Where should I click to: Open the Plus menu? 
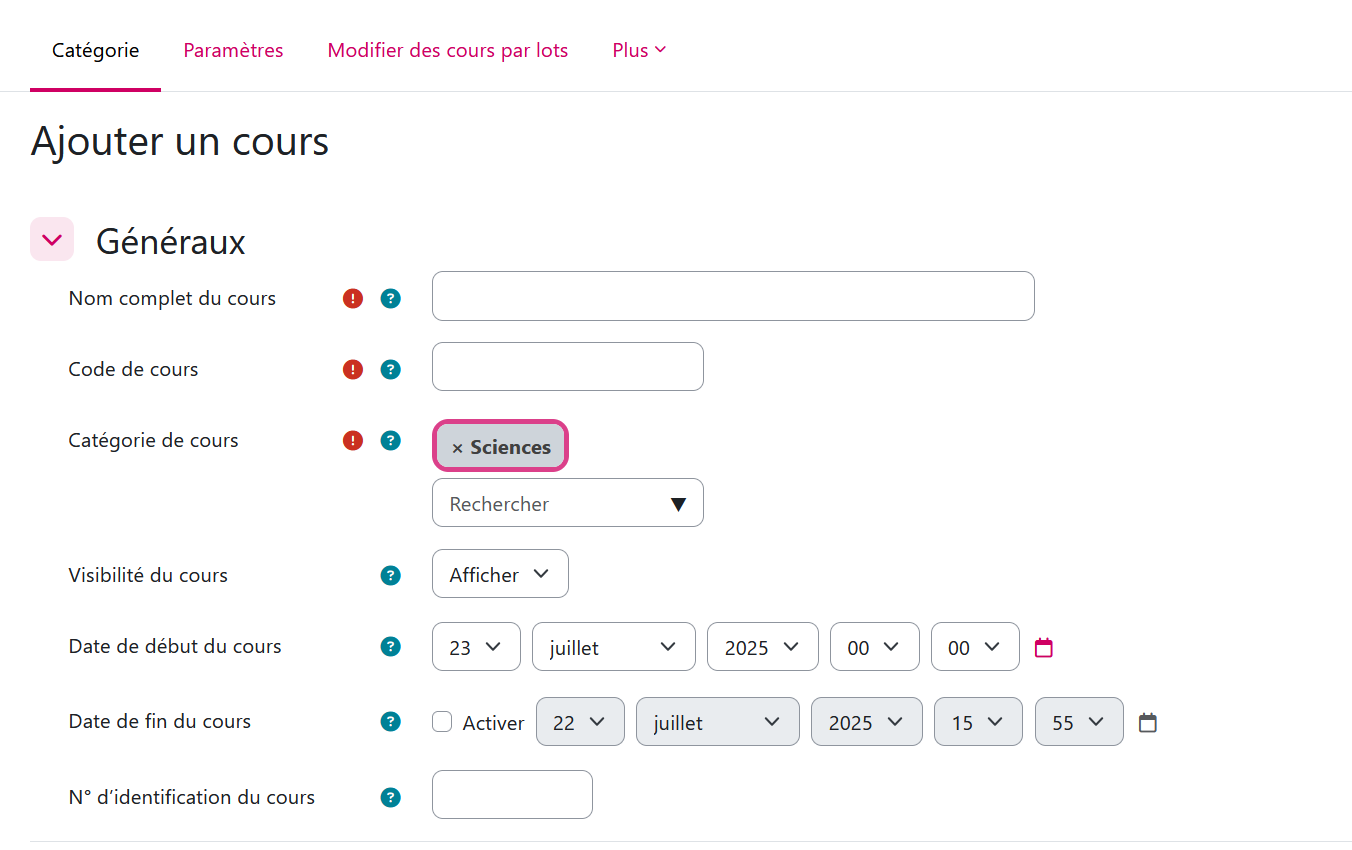[638, 50]
